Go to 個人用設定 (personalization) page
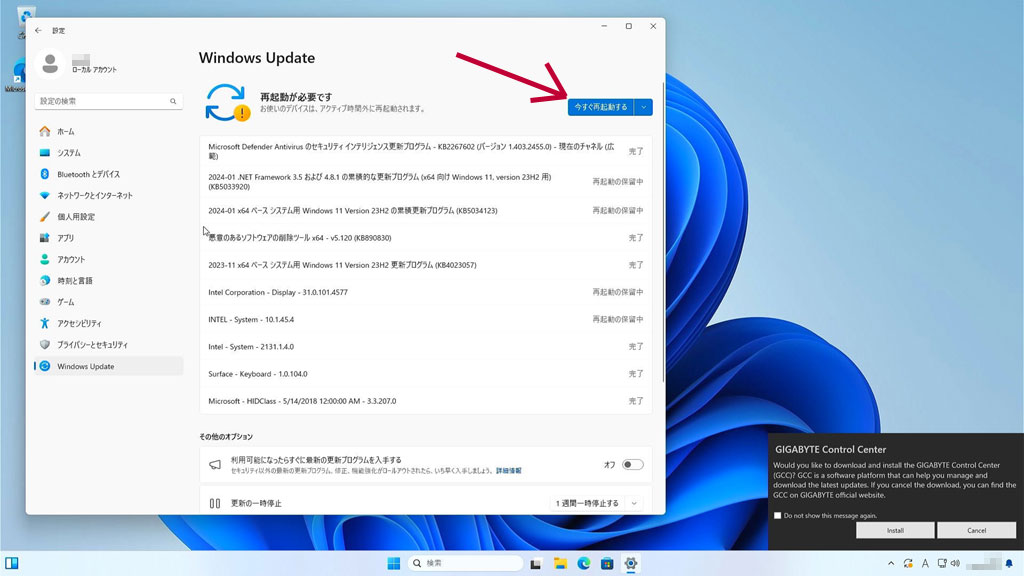Screen dimensions: 1024x576 (x=76, y=216)
